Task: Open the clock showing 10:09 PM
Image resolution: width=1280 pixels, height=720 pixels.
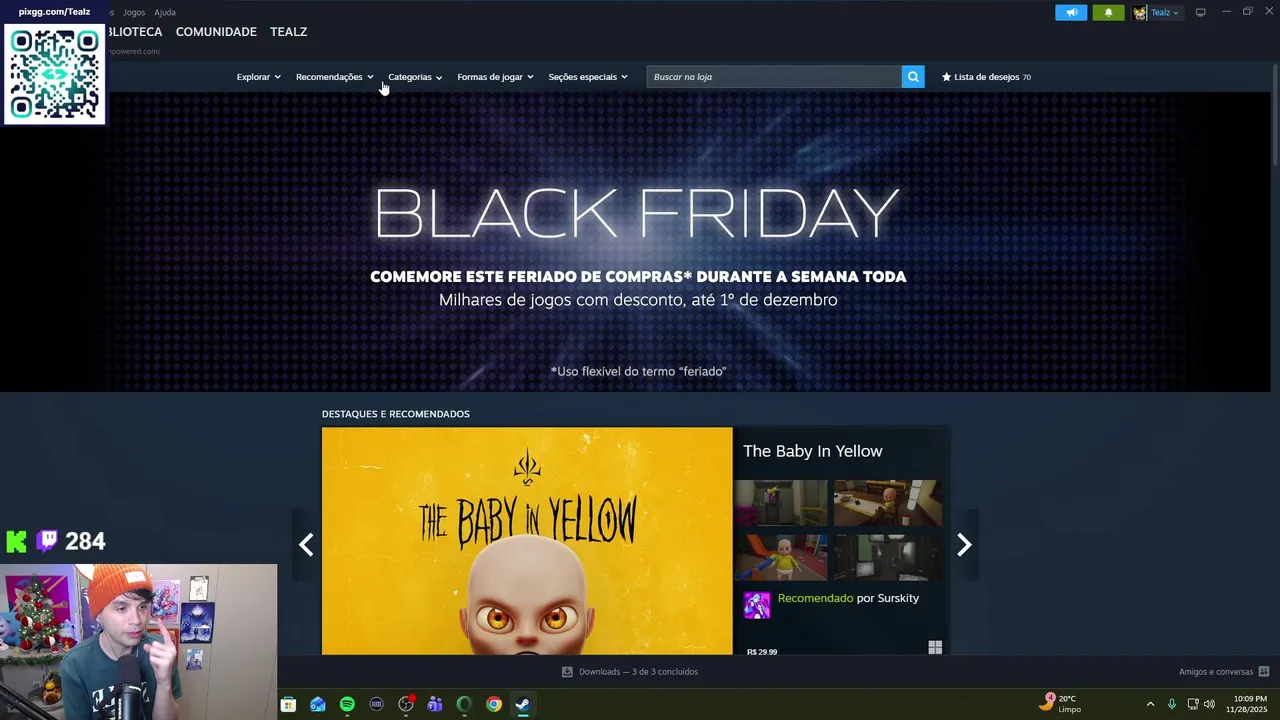Action: (1247, 704)
